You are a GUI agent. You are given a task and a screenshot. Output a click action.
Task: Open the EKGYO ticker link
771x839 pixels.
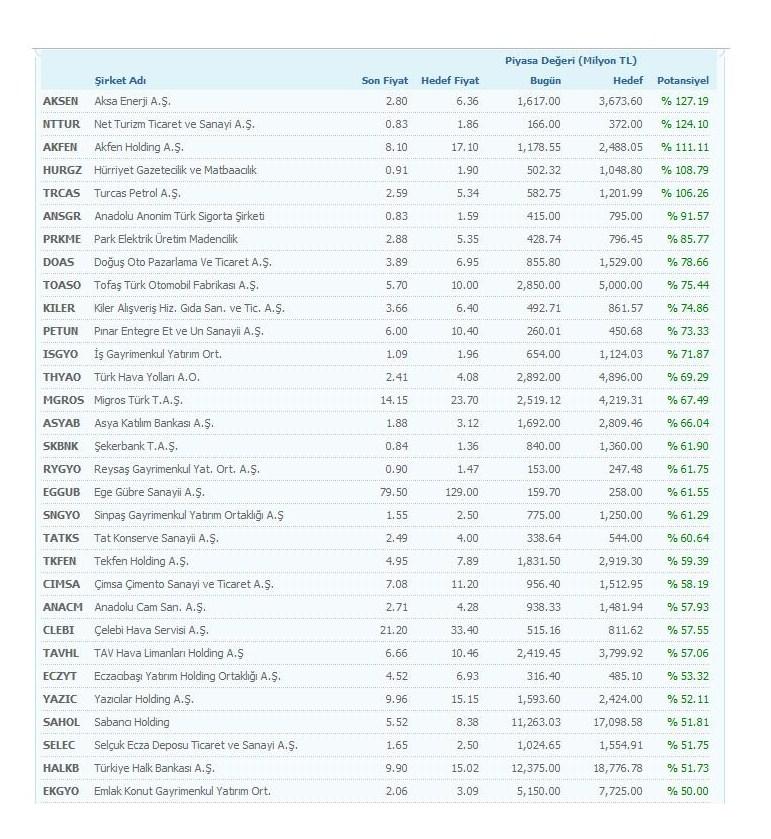coord(61,791)
